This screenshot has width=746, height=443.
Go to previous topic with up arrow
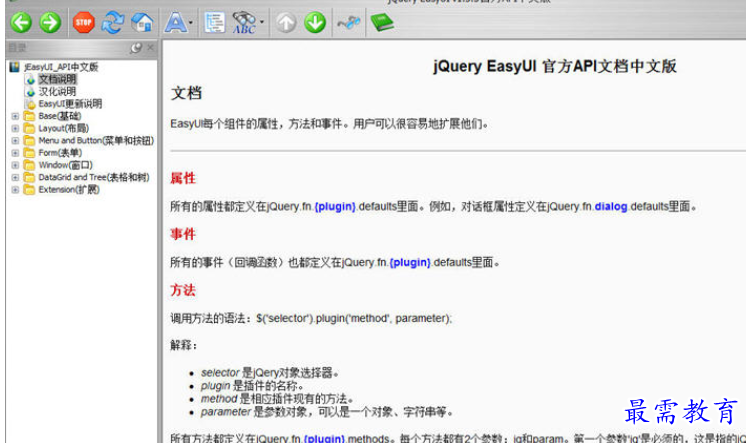286,22
